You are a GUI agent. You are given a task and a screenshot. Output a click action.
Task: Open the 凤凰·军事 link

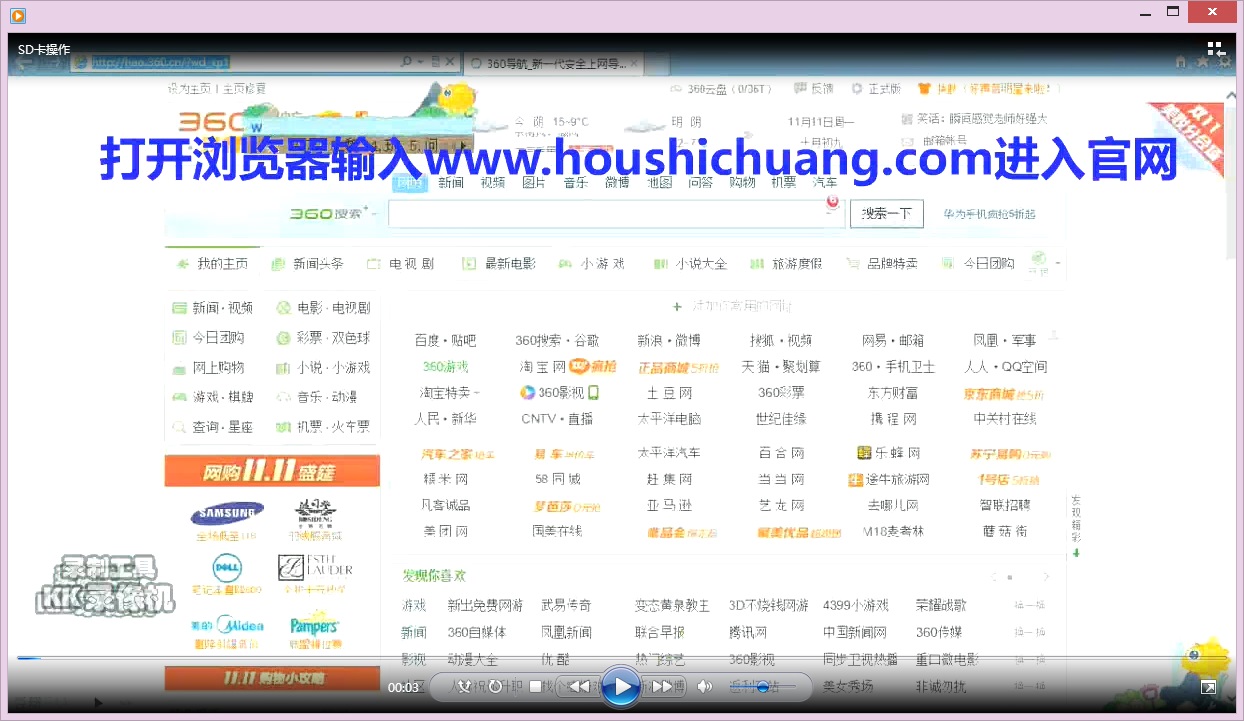pos(1005,341)
